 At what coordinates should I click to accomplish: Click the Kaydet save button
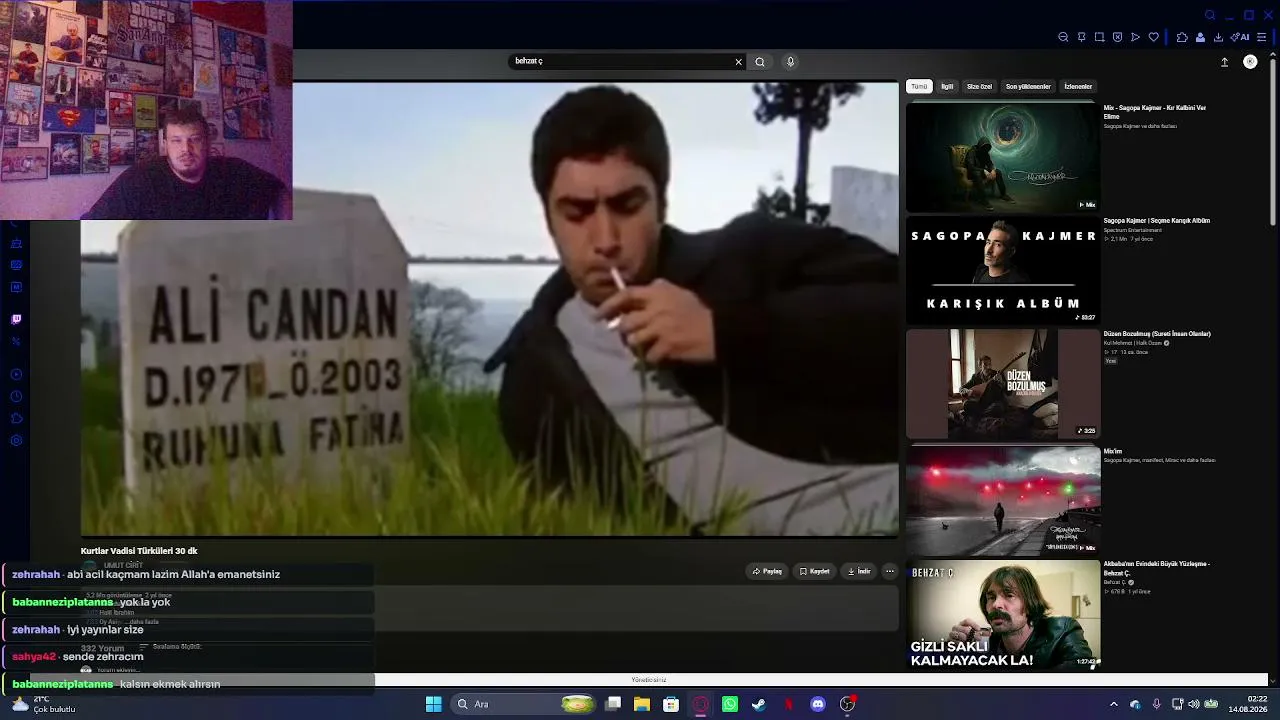(x=814, y=572)
